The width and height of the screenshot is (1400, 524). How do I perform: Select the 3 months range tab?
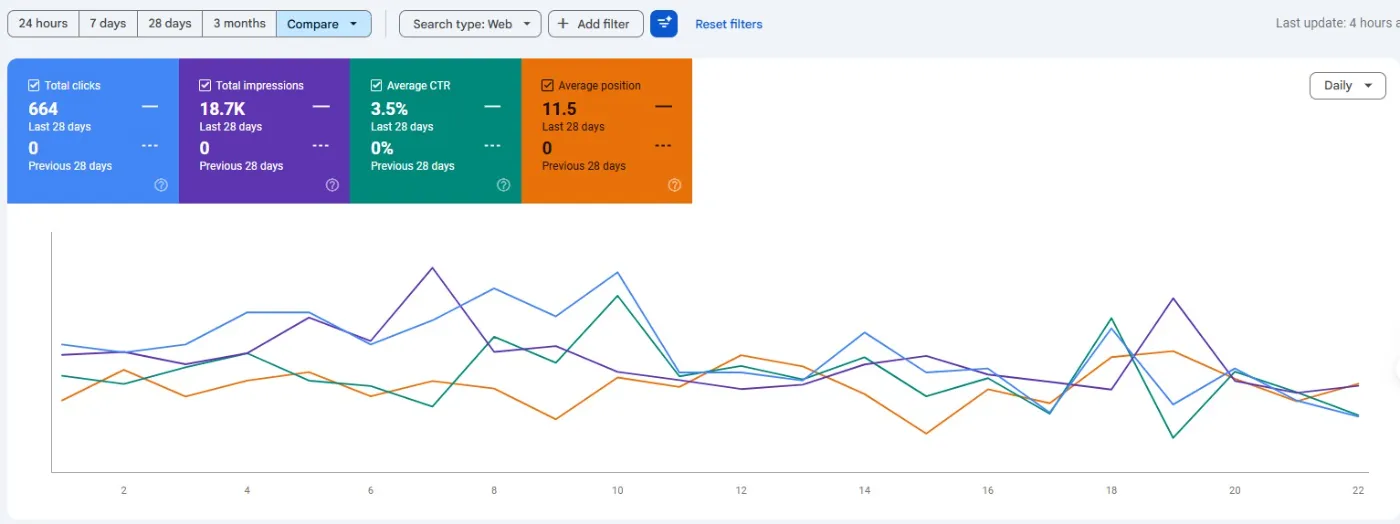coord(239,24)
